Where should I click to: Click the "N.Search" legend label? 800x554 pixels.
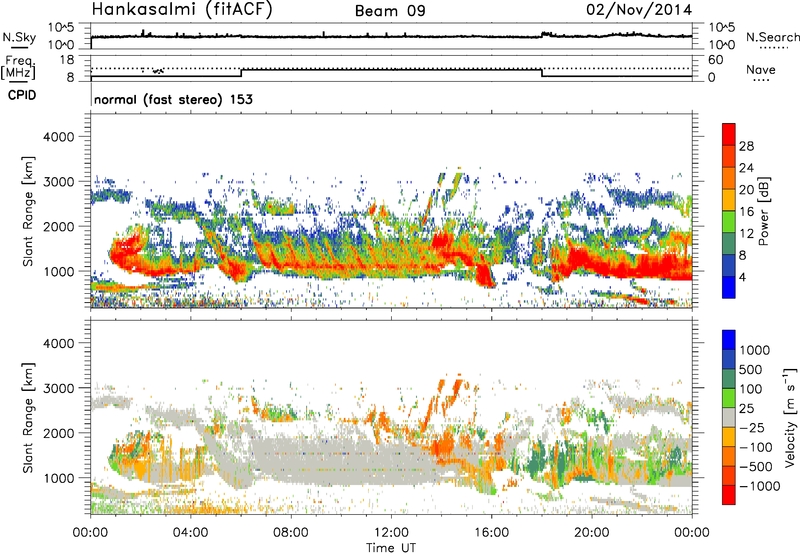(x=772, y=37)
